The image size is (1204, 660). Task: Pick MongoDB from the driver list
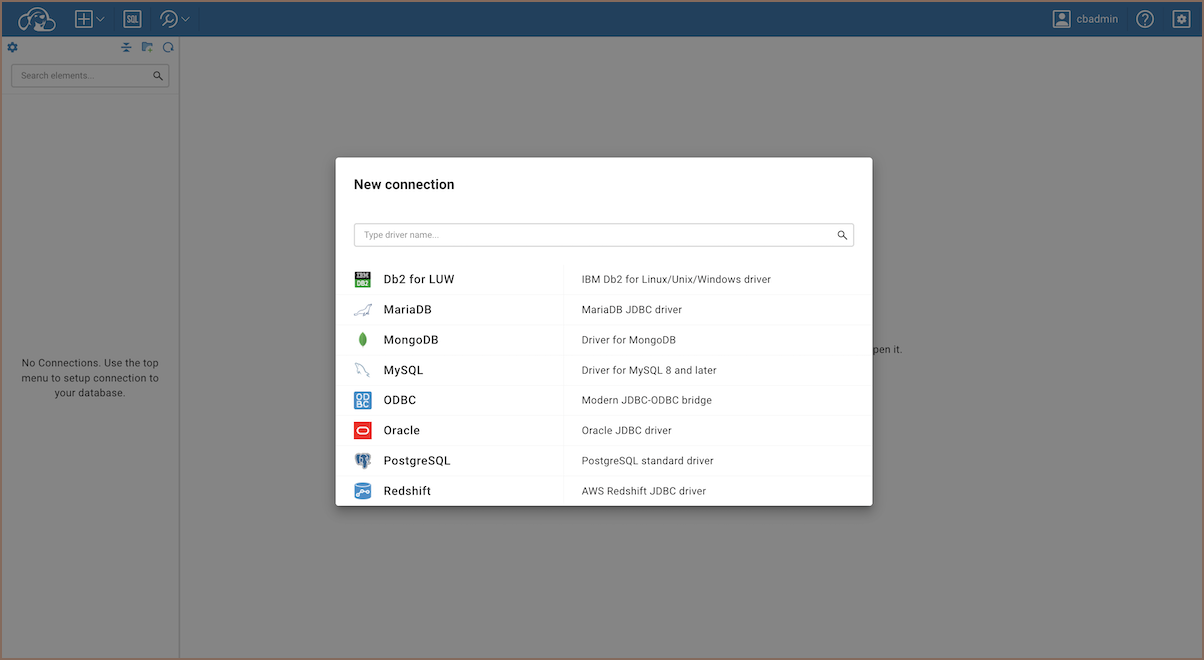coord(410,340)
